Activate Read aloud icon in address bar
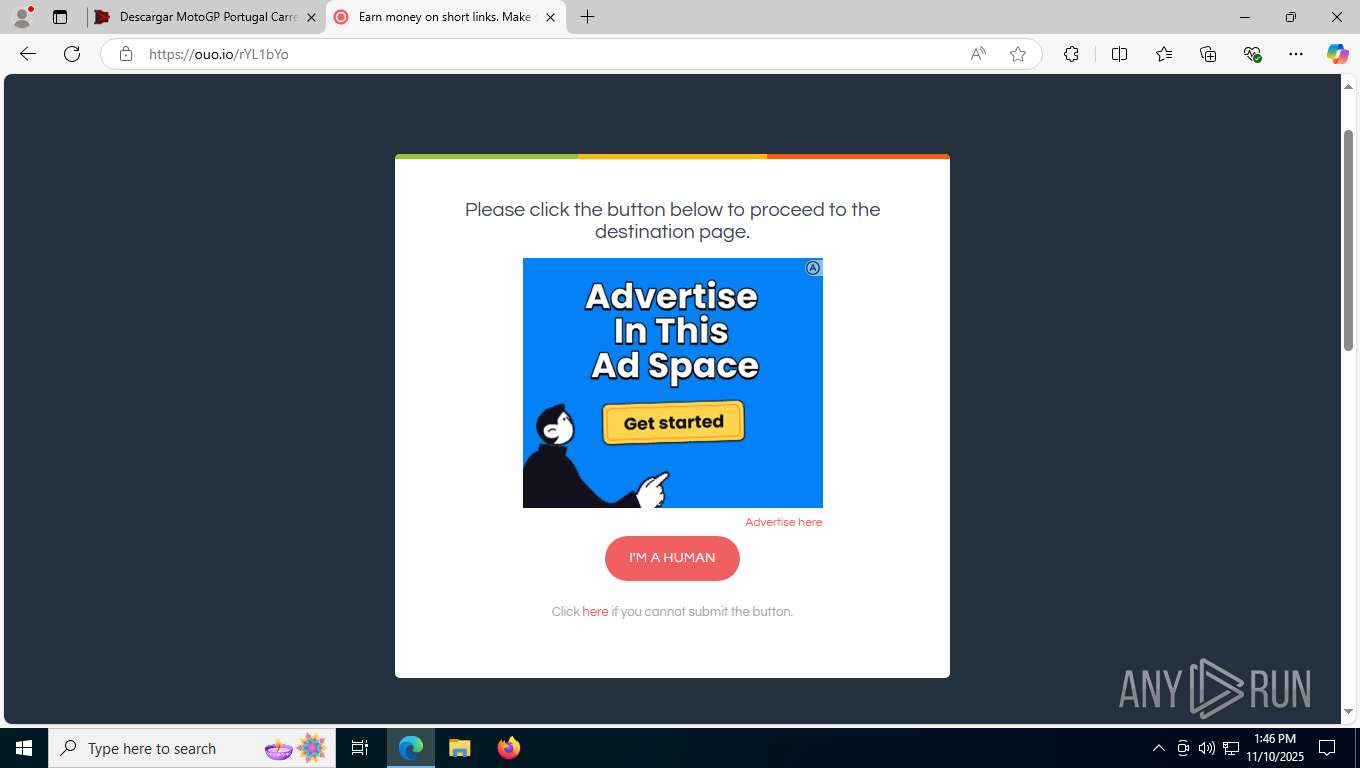The image size is (1360, 768). 978,54
